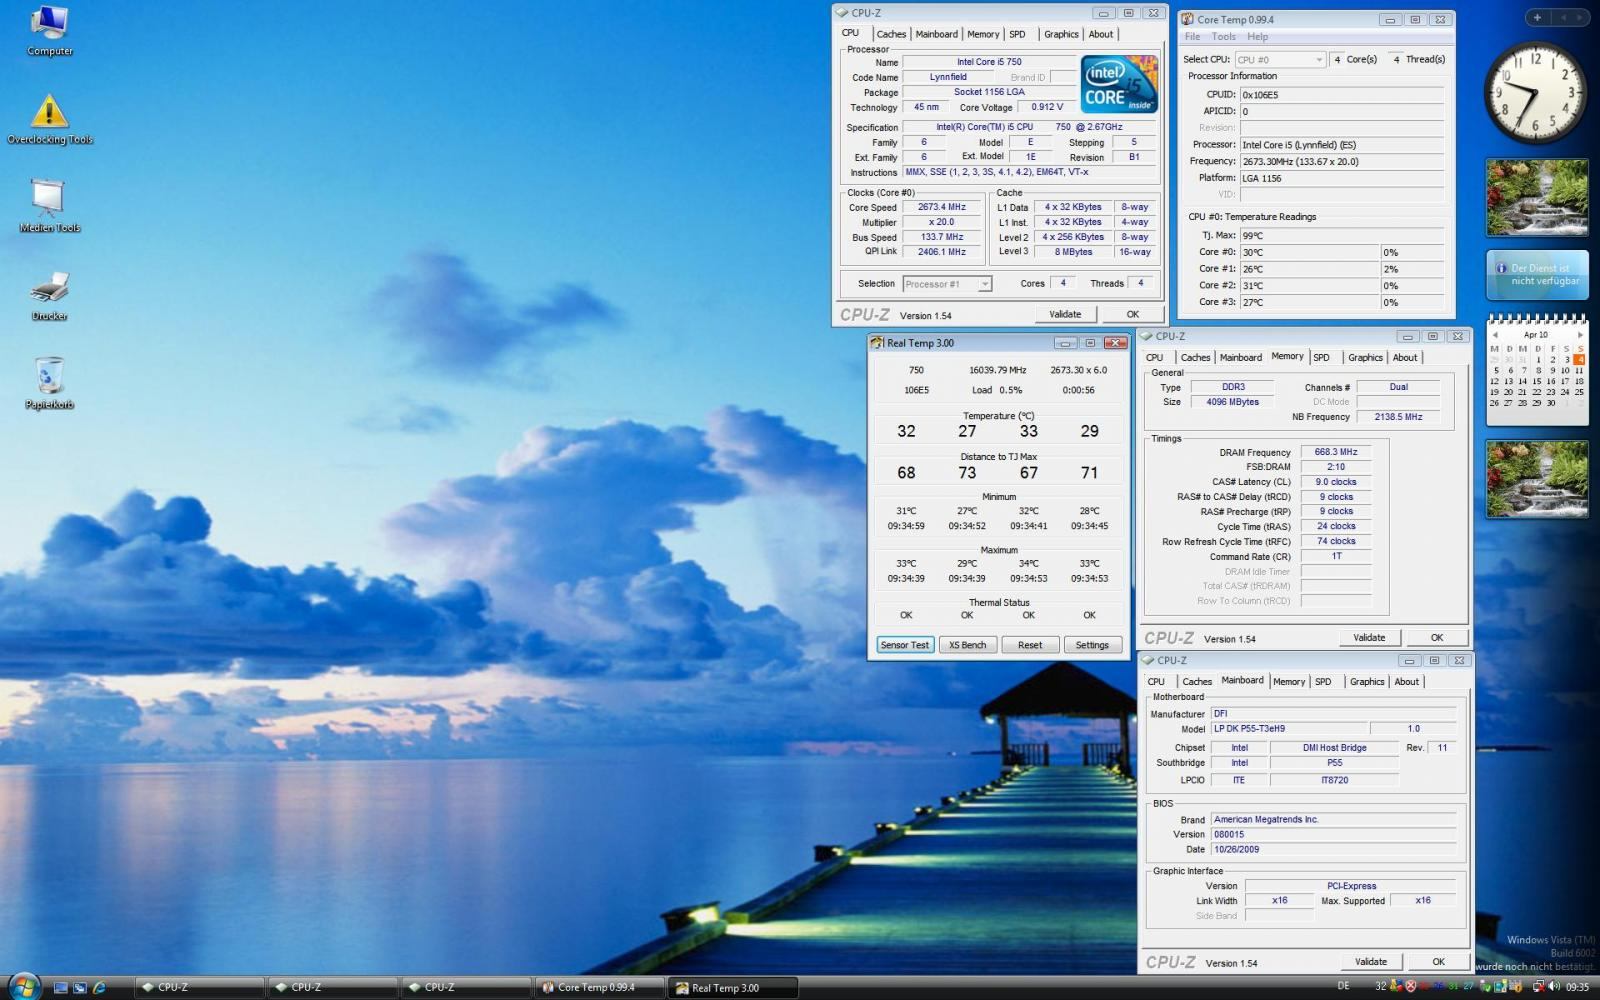Click Specification Intel(R) Core(TM) i5 CPU field
Viewport: 1600px width, 1000px height.
(1029, 127)
